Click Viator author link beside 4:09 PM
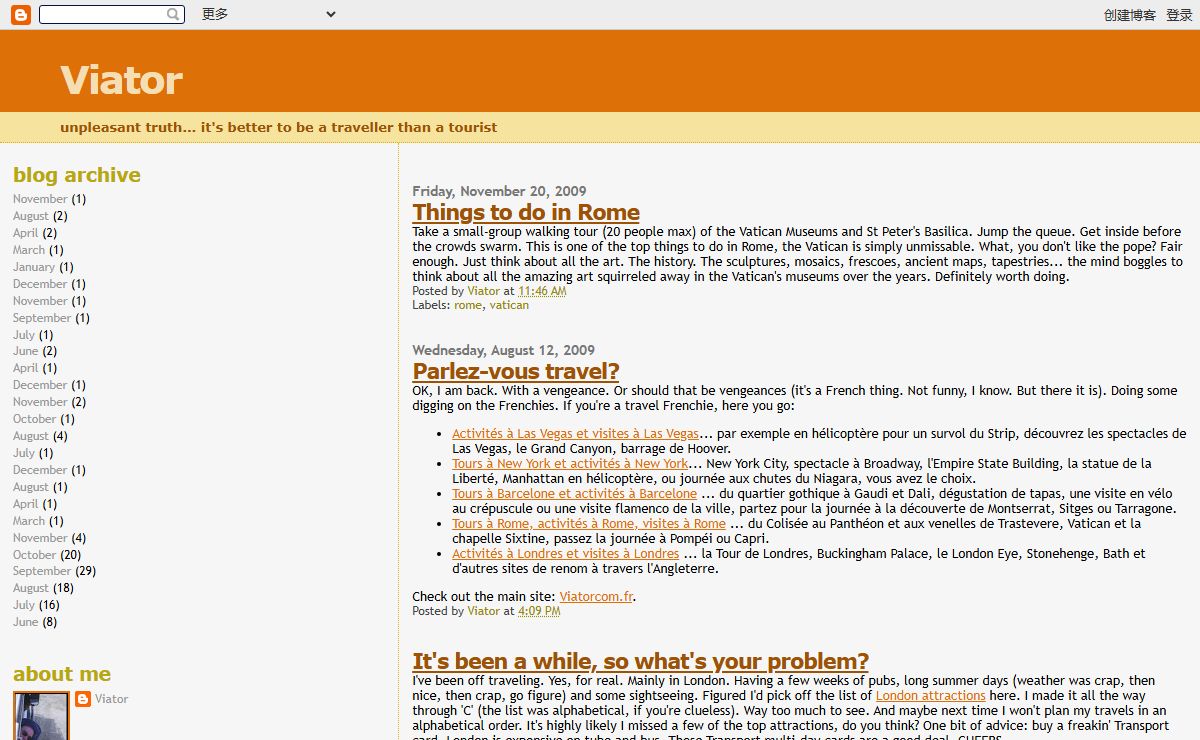Image resolution: width=1200 pixels, height=740 pixels. pyautogui.click(x=484, y=611)
